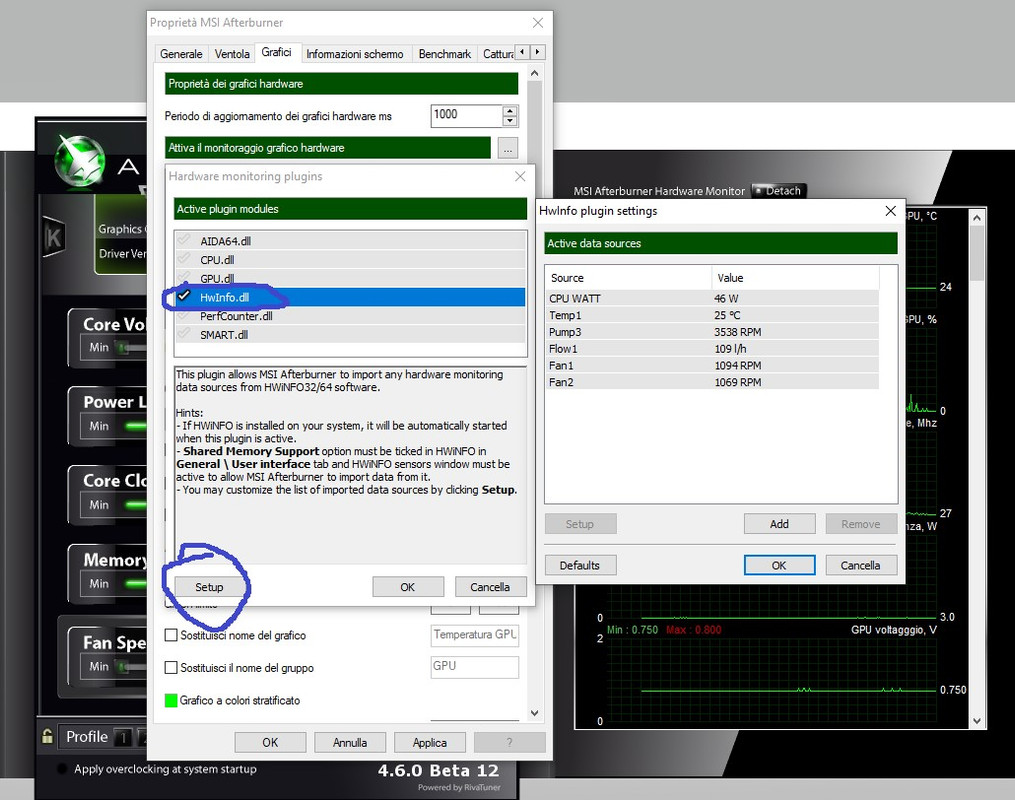Close the Hardware monitoring plugins dialog
This screenshot has width=1015, height=800.
[x=520, y=176]
